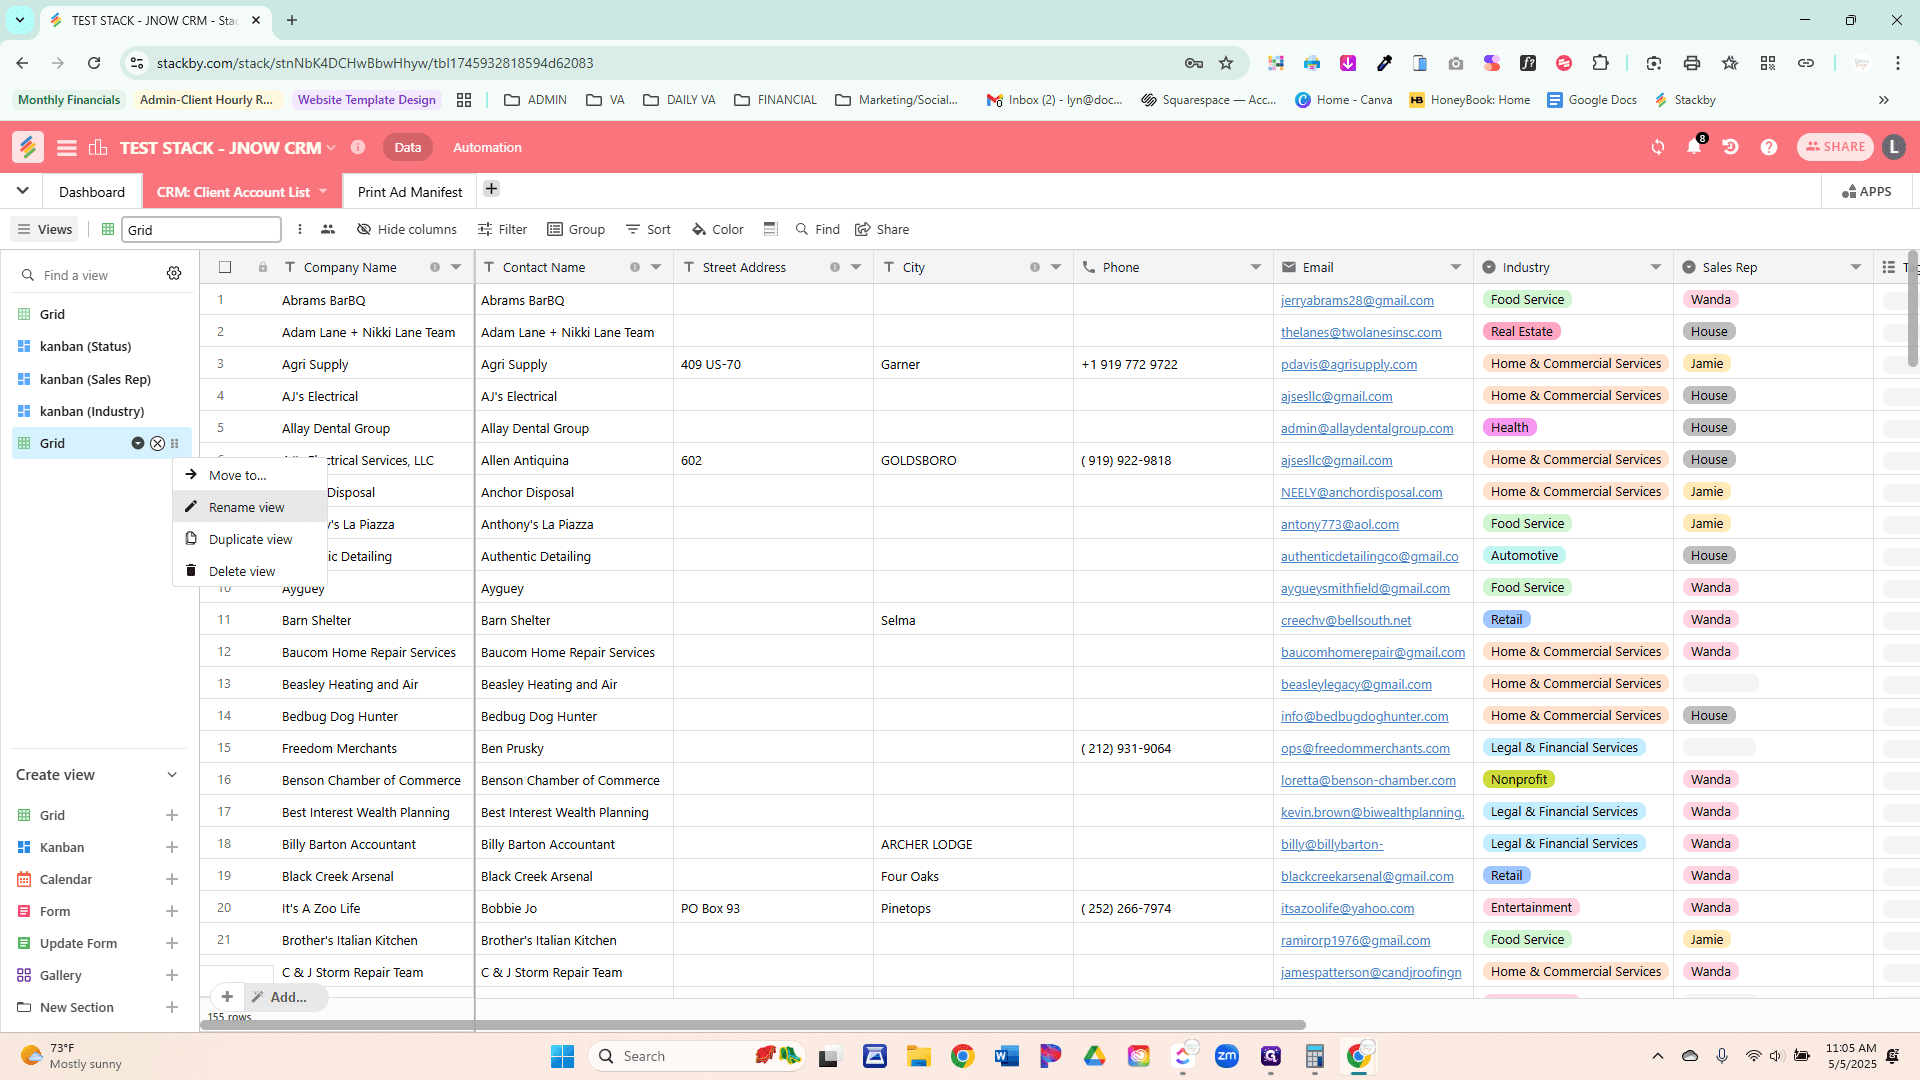Toggle the select-all rows checkbox

tap(225, 267)
